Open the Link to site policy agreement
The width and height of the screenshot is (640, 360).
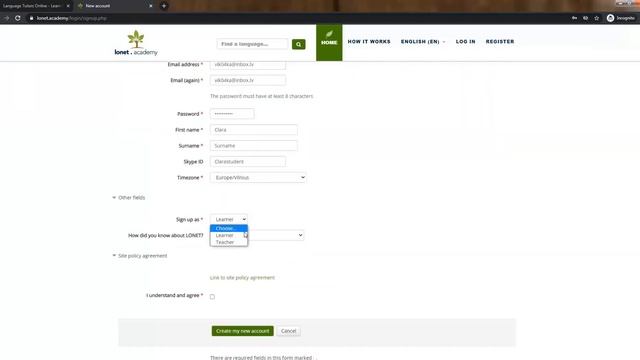pyautogui.click(x=242, y=278)
